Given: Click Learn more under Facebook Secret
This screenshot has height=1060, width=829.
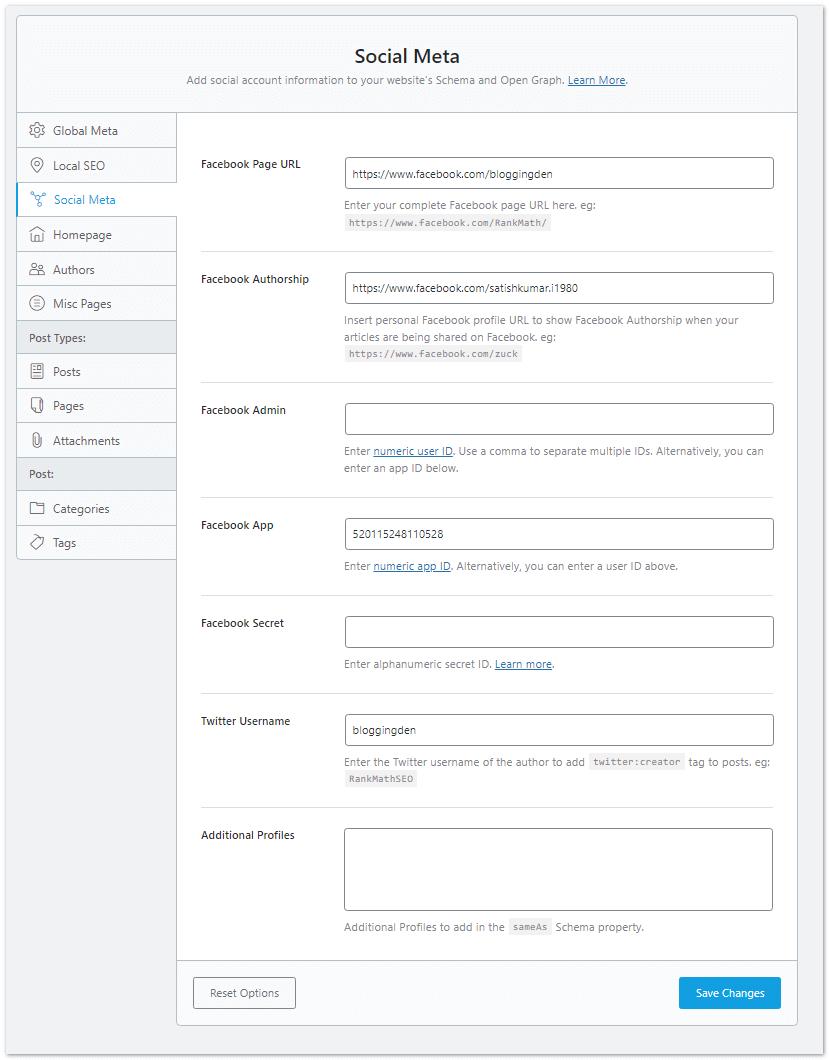Looking at the screenshot, I should [x=523, y=665].
